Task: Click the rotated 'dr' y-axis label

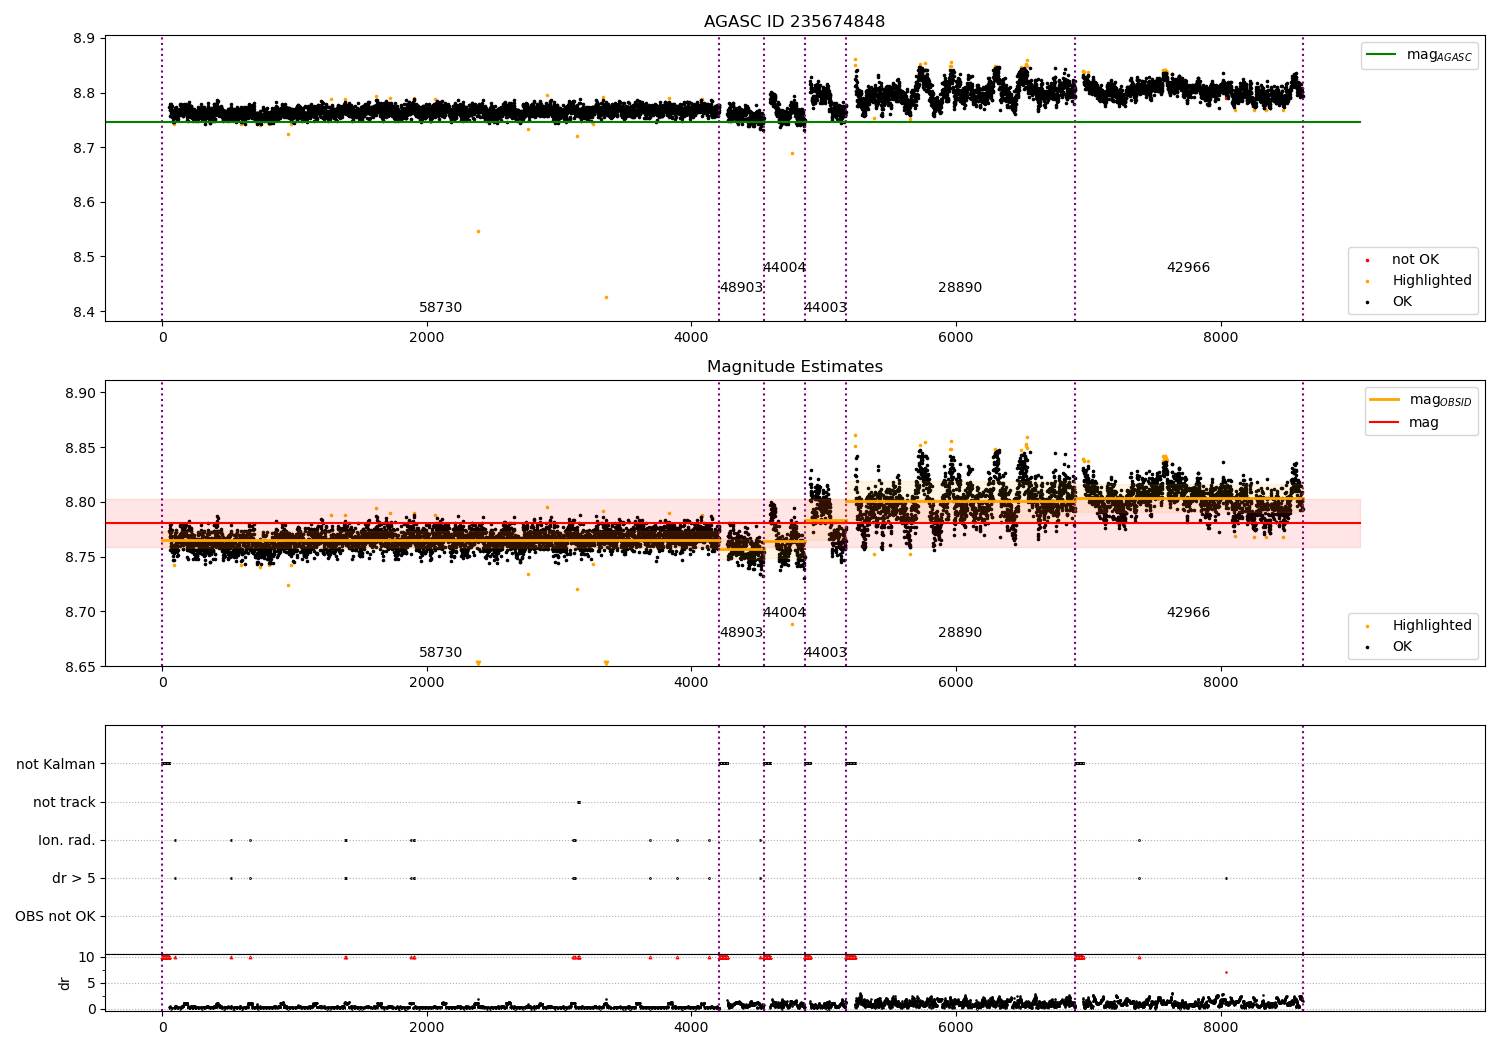Action: point(65,983)
